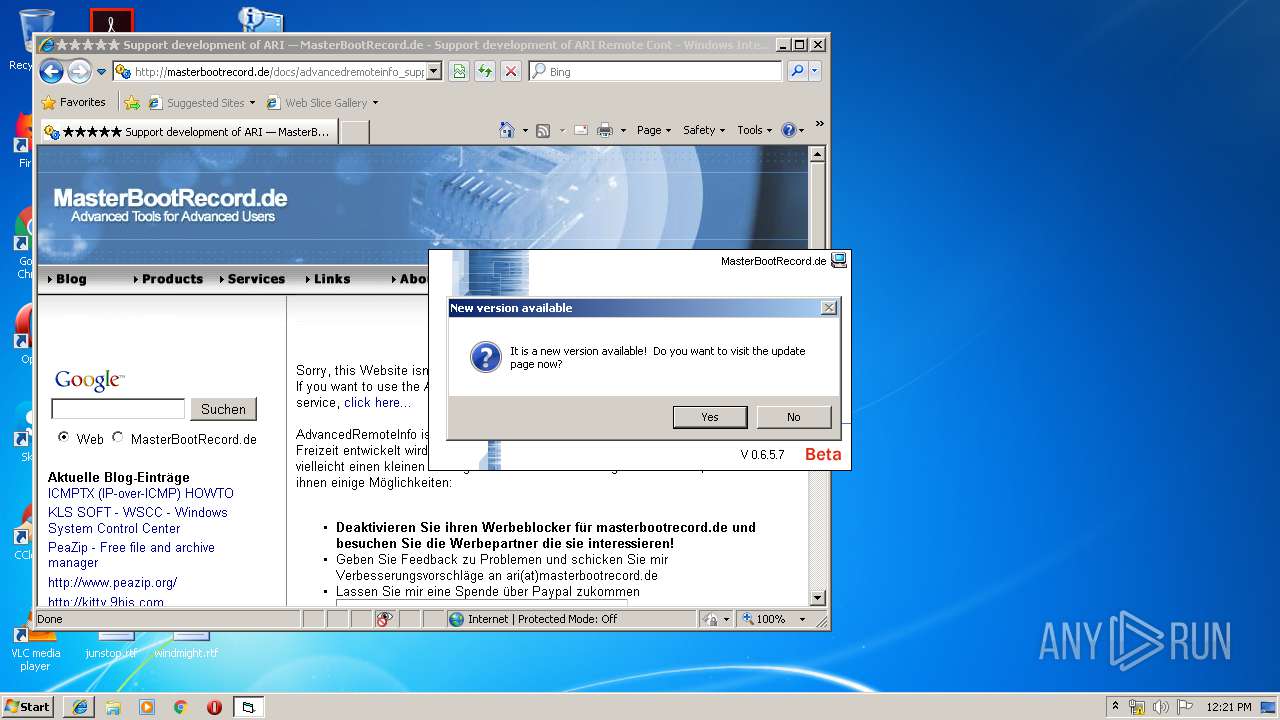This screenshot has height=720, width=1280.
Task: Go back with the browser Back arrow
Action: click(52, 71)
